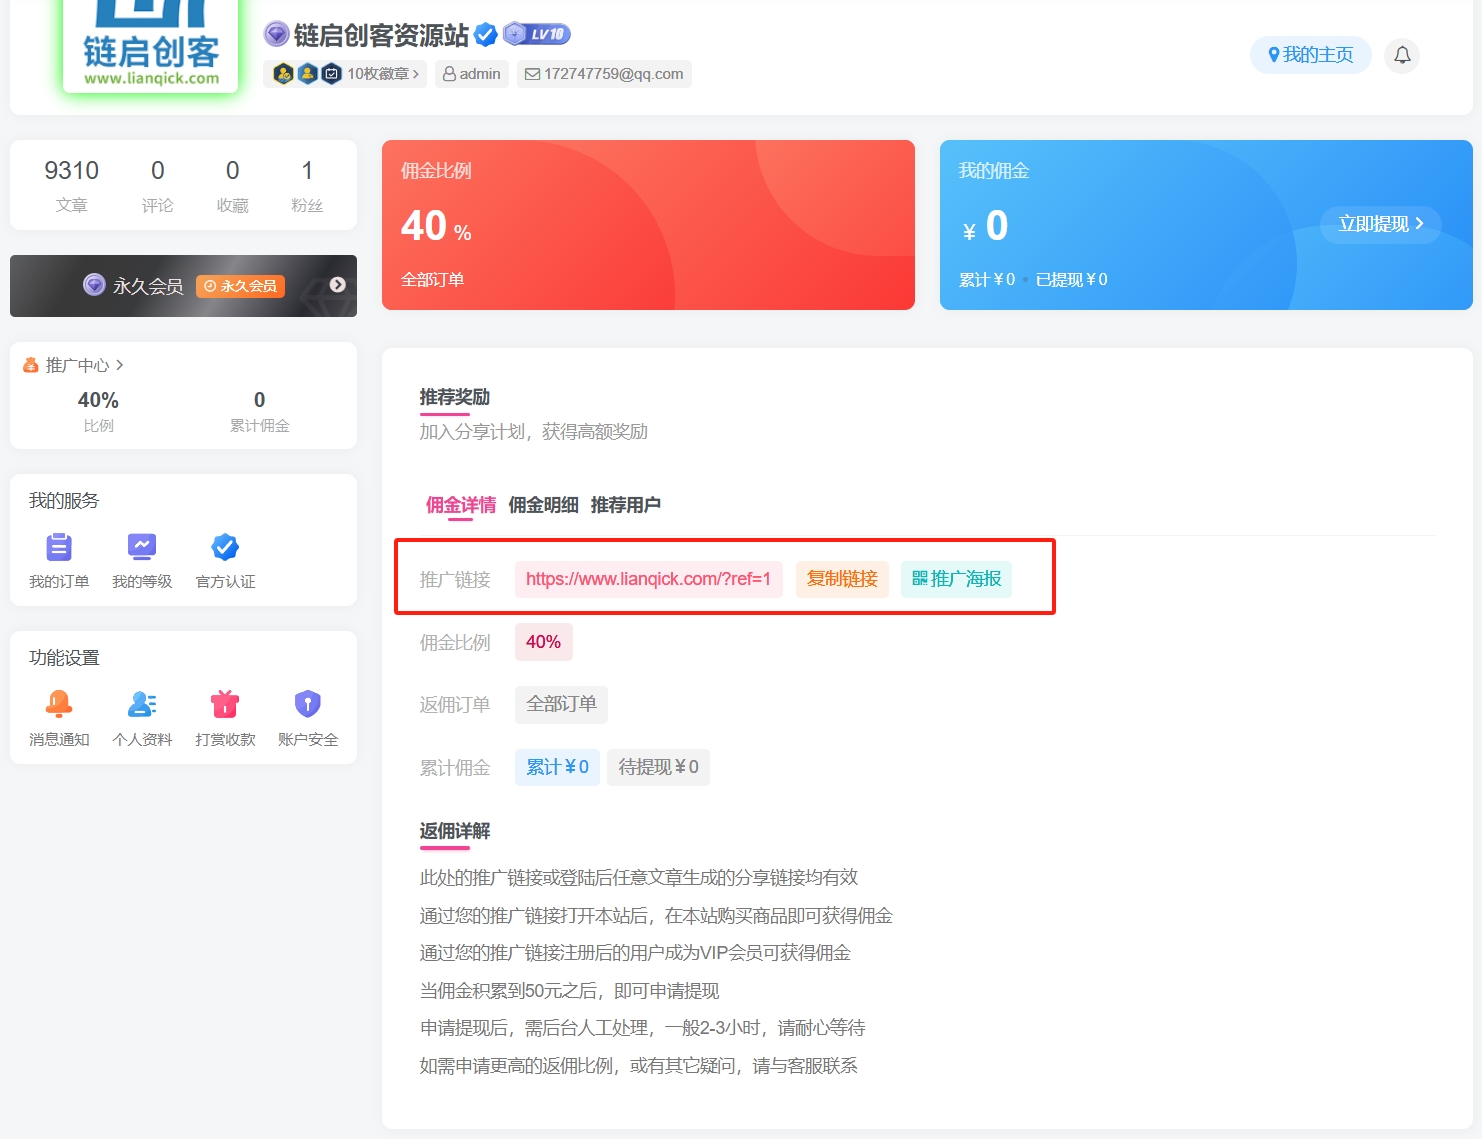Click the text 当佣金积累到50元之后，即可申请提现
This screenshot has height=1139, width=1482.
[x=569, y=991]
